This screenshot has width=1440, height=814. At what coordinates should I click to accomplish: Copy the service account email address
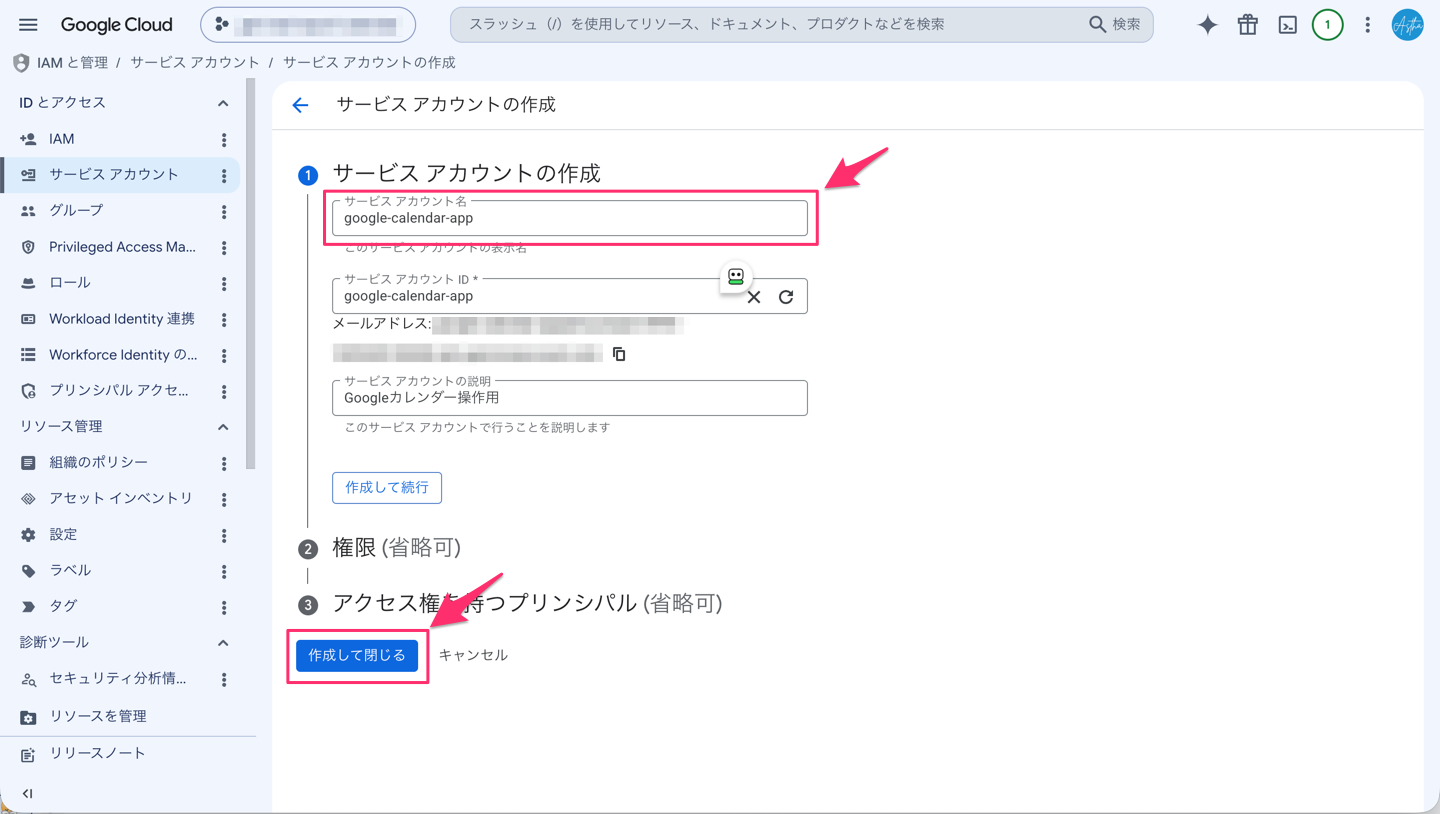point(619,354)
